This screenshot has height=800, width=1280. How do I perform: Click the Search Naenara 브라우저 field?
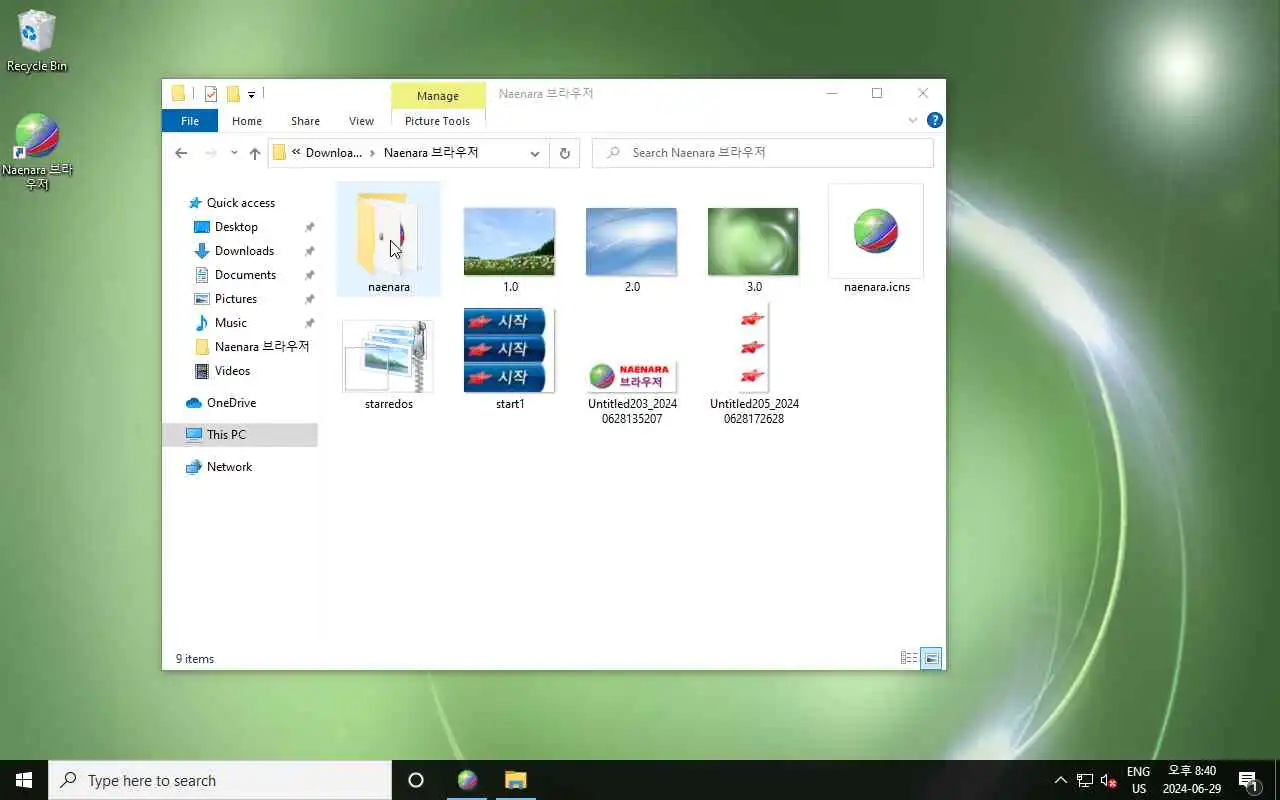point(763,153)
